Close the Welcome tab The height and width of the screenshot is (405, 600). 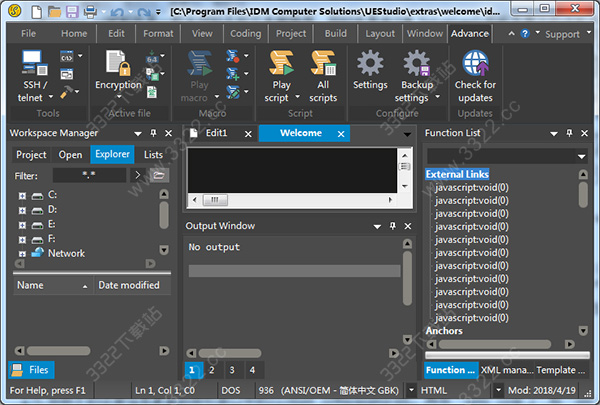pos(341,134)
